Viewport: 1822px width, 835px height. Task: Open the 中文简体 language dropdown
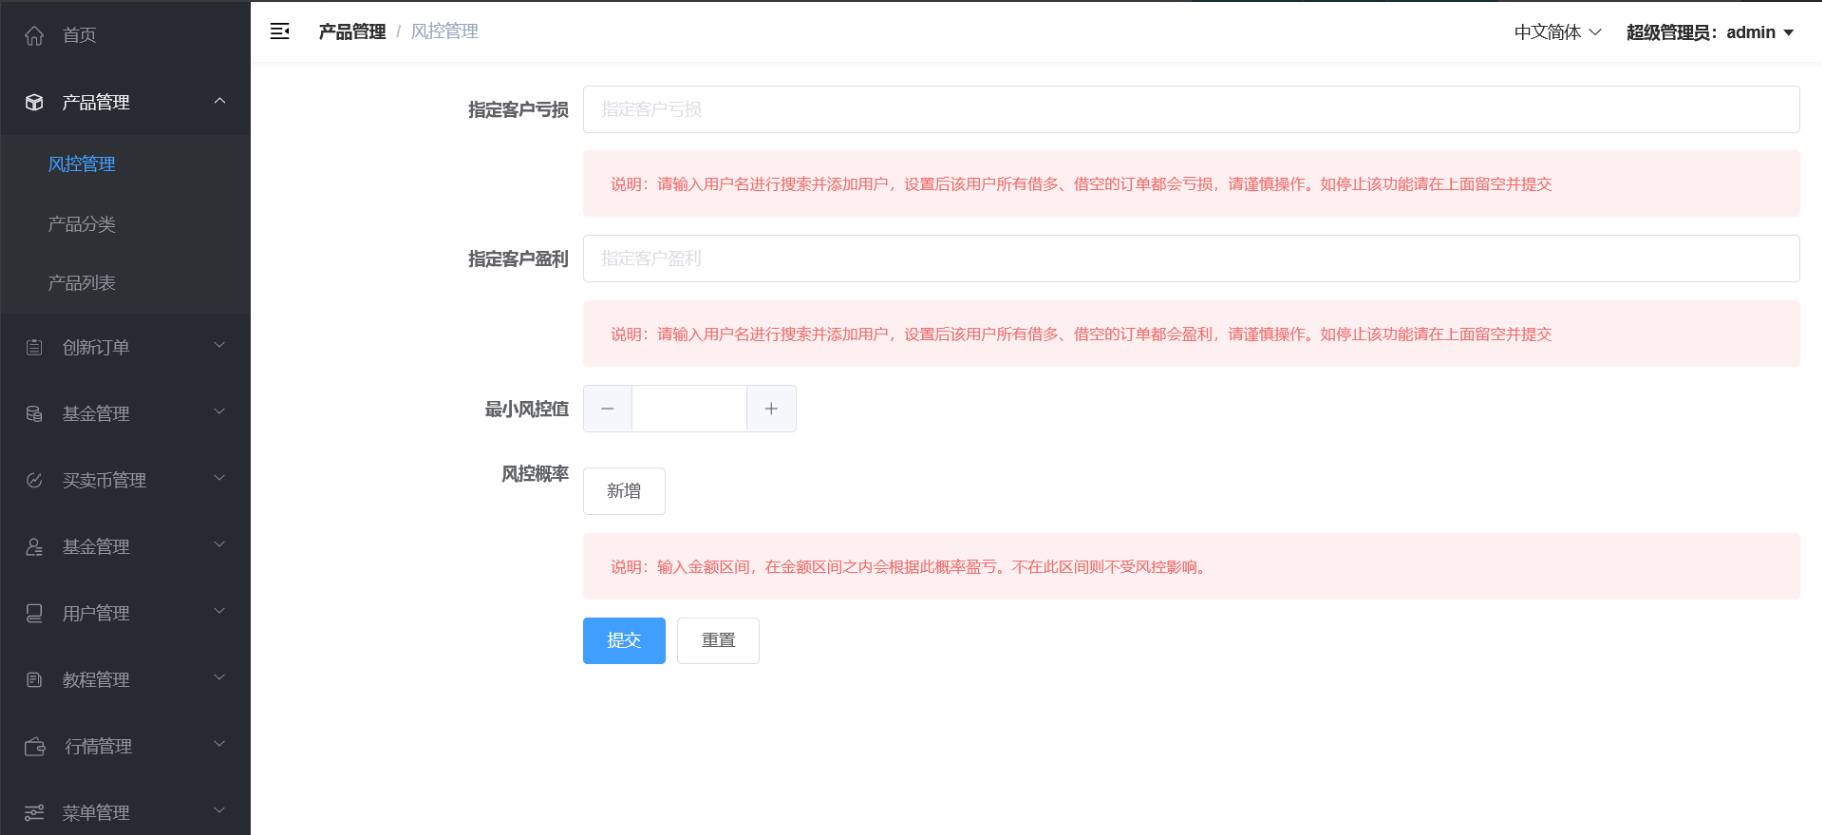point(1557,32)
